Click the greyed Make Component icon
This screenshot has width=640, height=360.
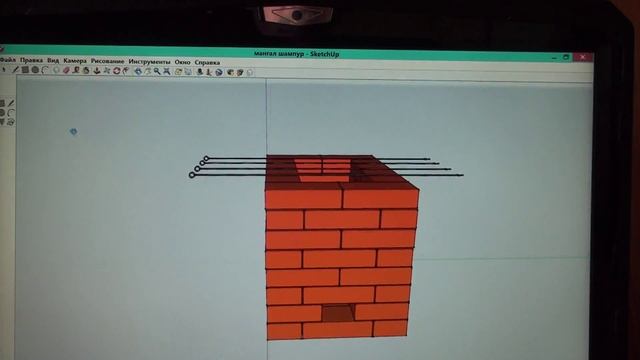[x=56, y=71]
